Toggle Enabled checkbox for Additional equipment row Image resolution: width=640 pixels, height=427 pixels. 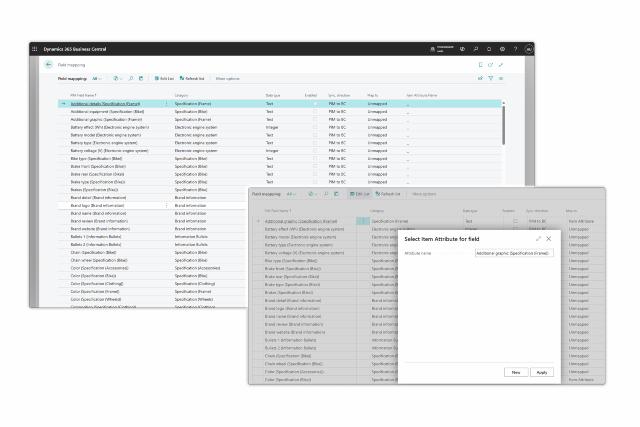point(315,111)
